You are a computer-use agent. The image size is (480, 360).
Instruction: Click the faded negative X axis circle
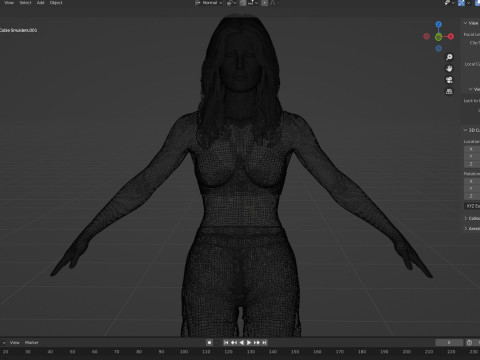click(426, 36)
